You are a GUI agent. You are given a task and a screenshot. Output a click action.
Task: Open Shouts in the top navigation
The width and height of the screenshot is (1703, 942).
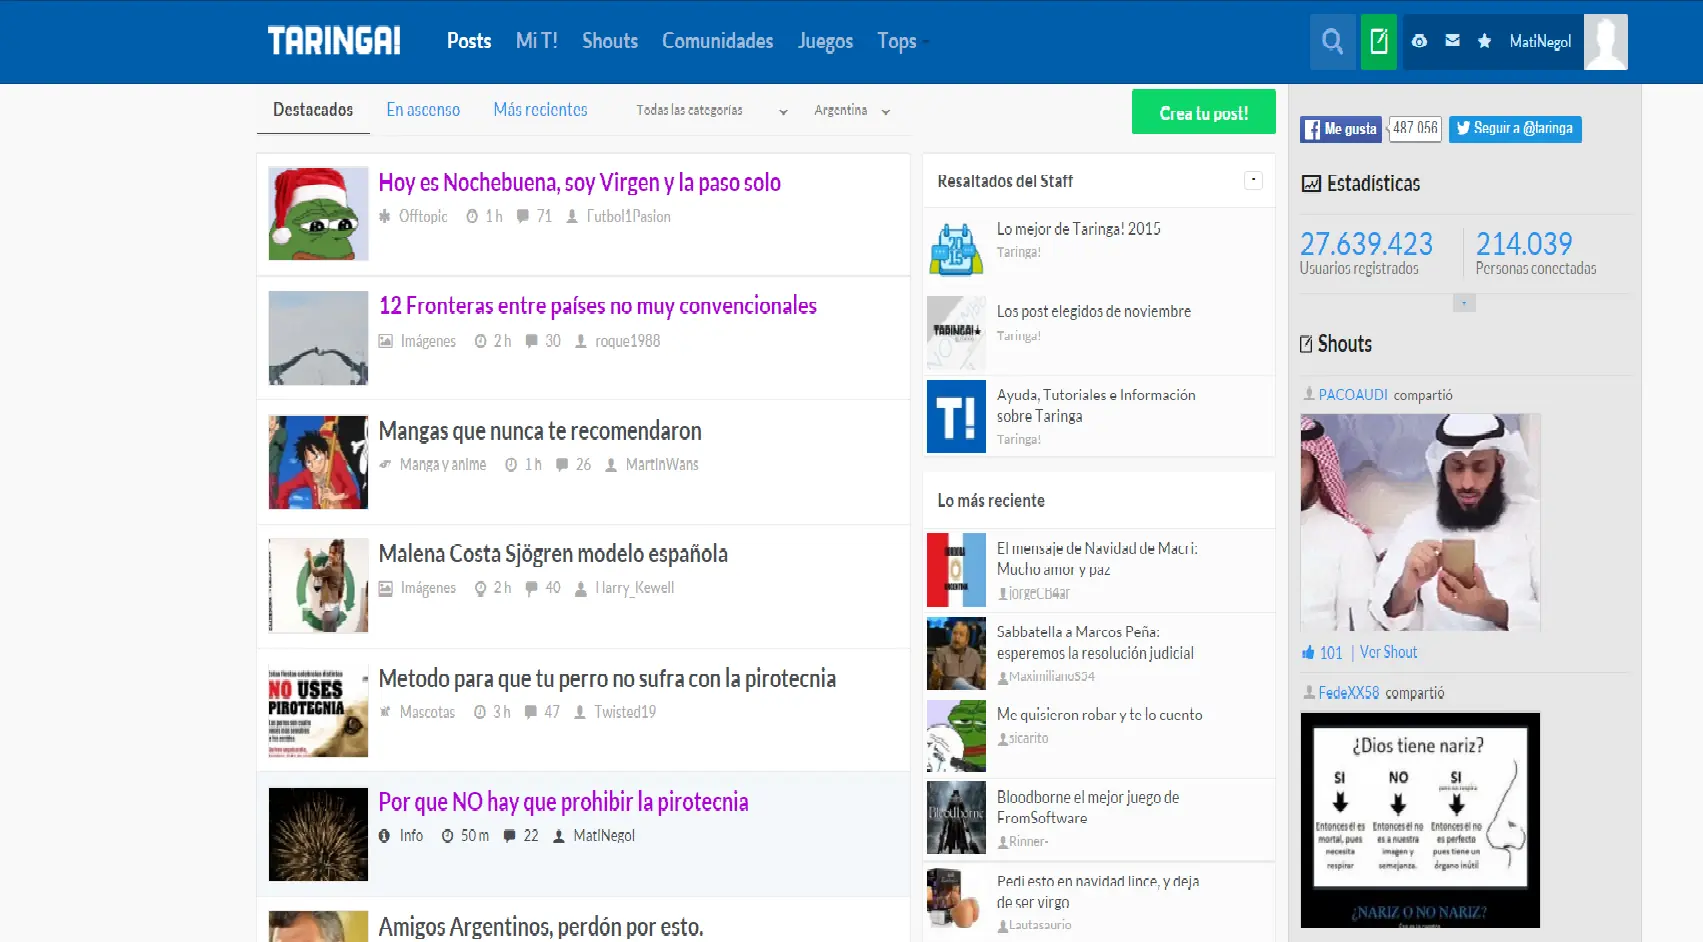610,41
